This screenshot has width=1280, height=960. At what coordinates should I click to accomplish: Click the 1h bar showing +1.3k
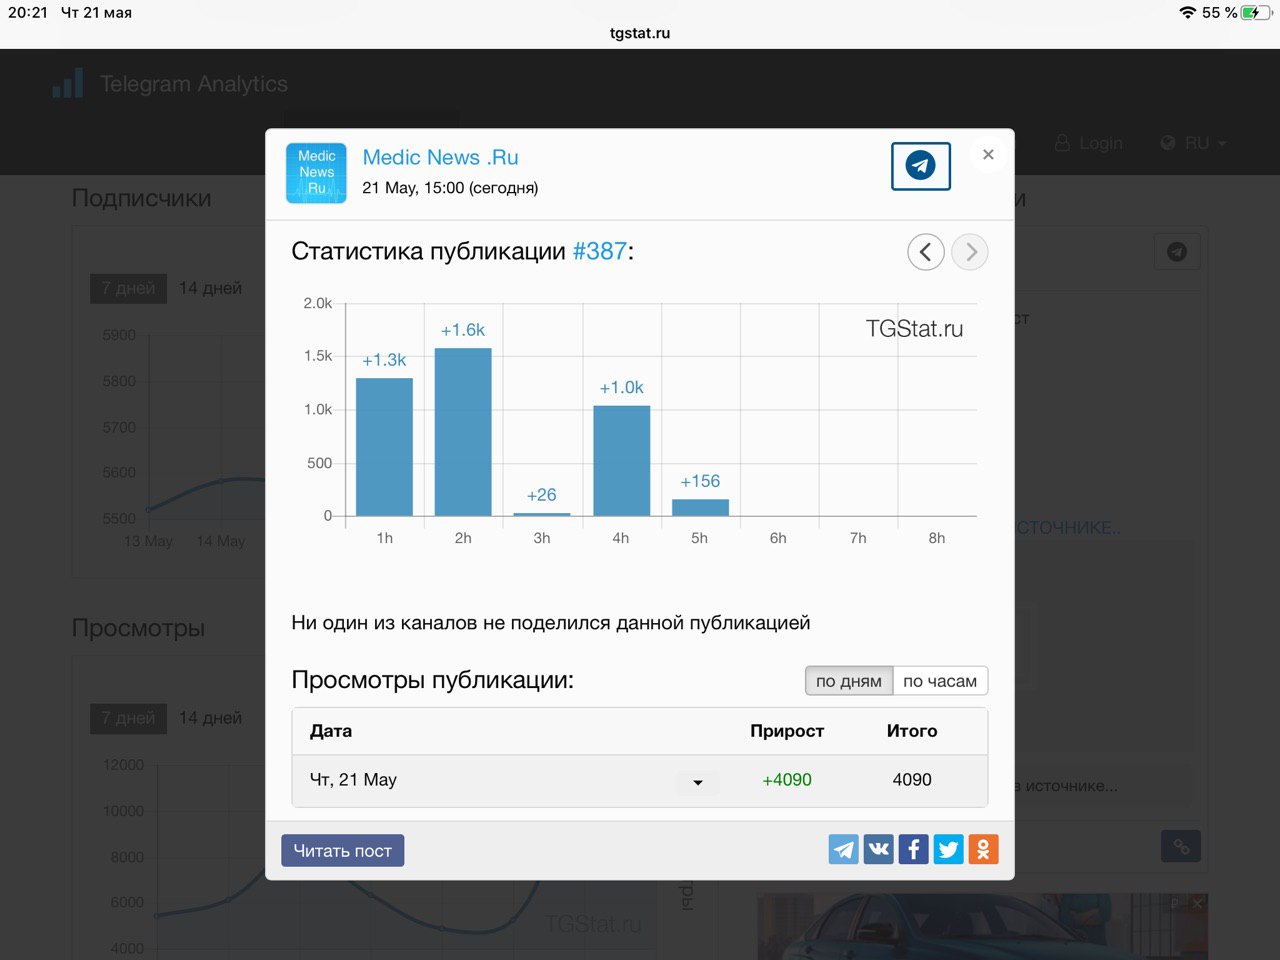(384, 447)
